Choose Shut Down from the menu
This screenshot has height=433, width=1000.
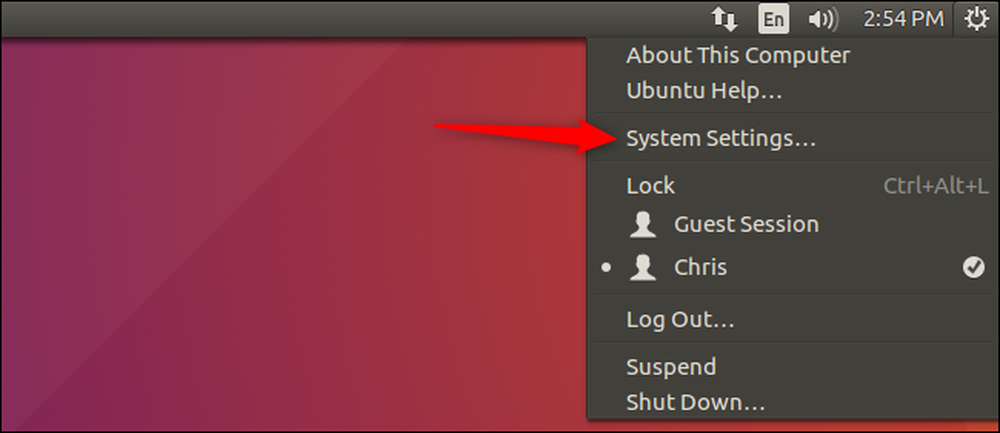695,402
